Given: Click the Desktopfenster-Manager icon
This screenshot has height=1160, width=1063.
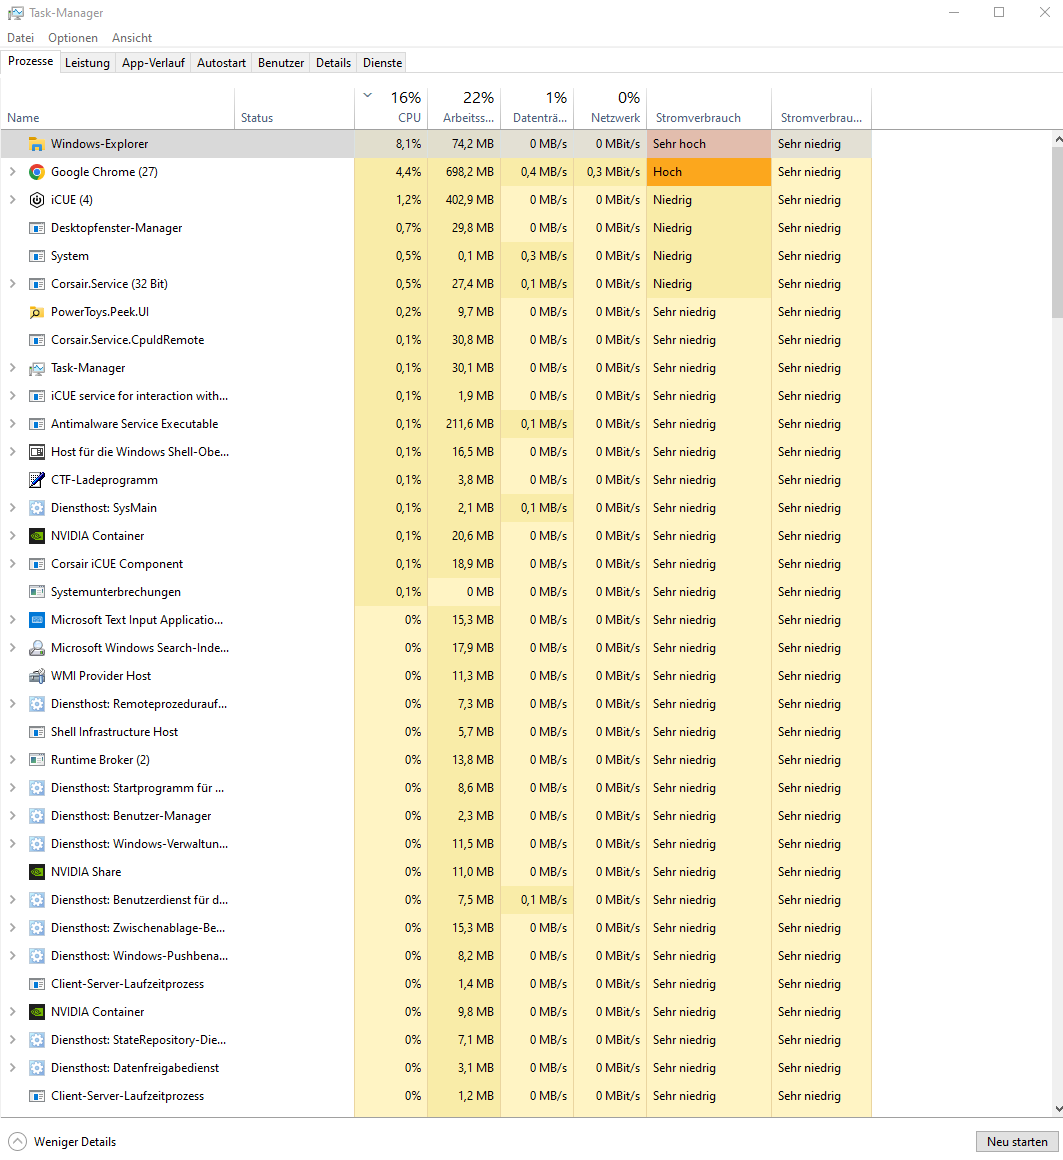Looking at the screenshot, I should pyautogui.click(x=36, y=228).
